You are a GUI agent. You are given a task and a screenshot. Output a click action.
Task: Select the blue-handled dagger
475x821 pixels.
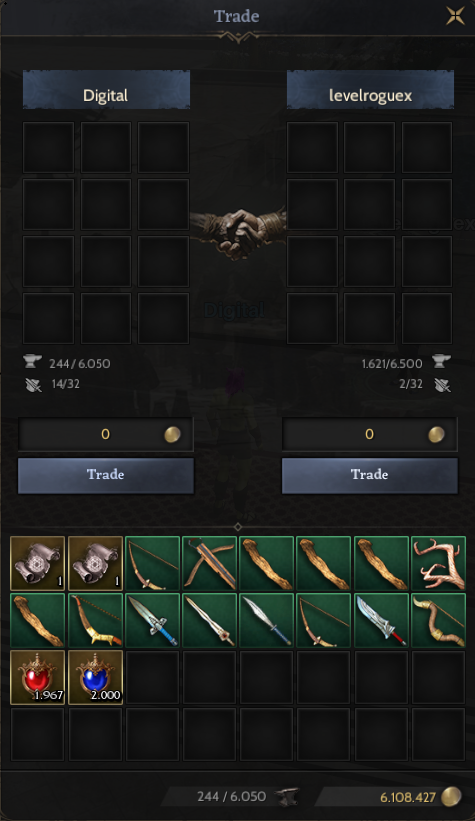[152, 620]
